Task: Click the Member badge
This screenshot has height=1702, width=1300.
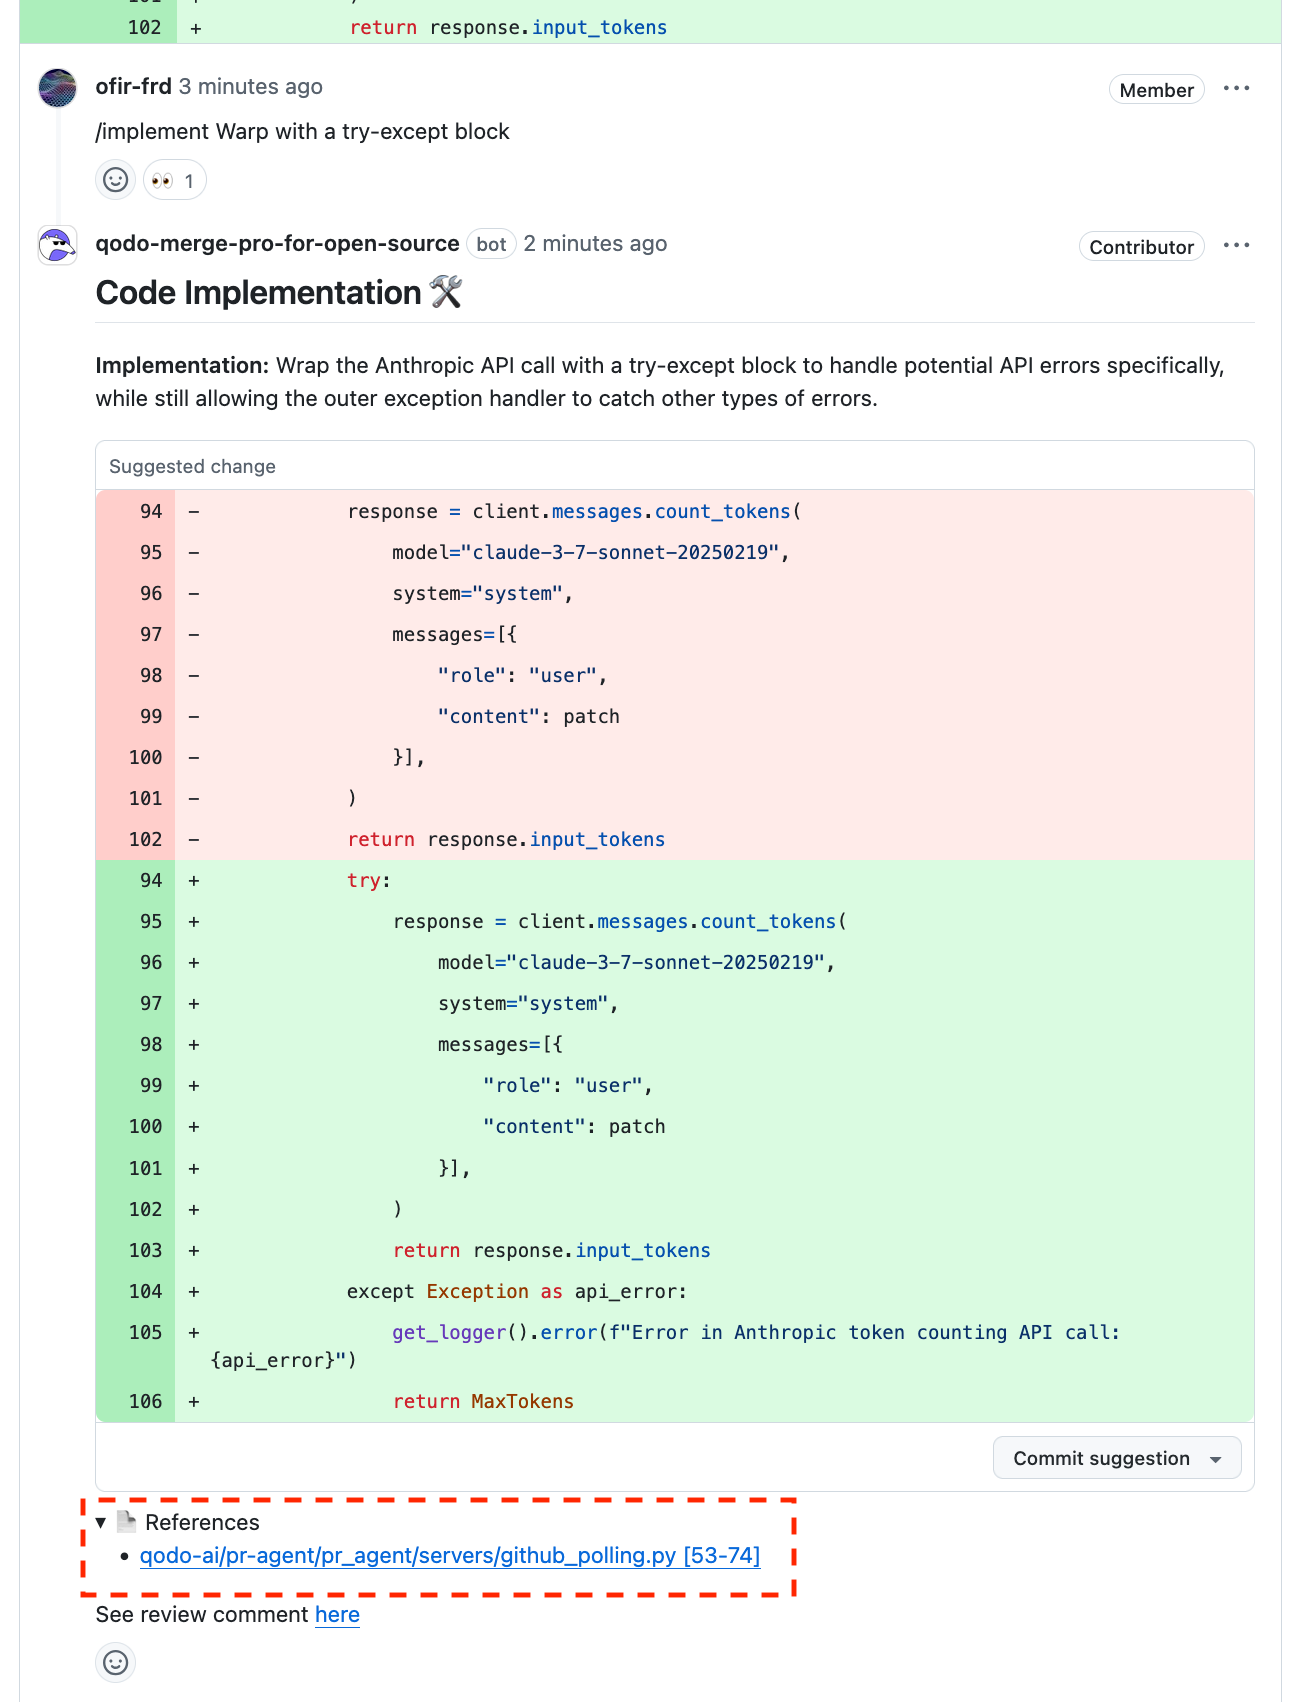Action: point(1156,90)
